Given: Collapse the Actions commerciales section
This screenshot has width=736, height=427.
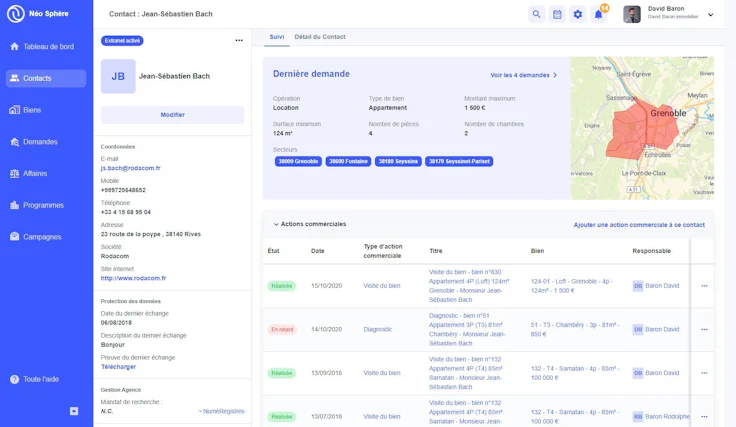Looking at the screenshot, I should (x=276, y=224).
